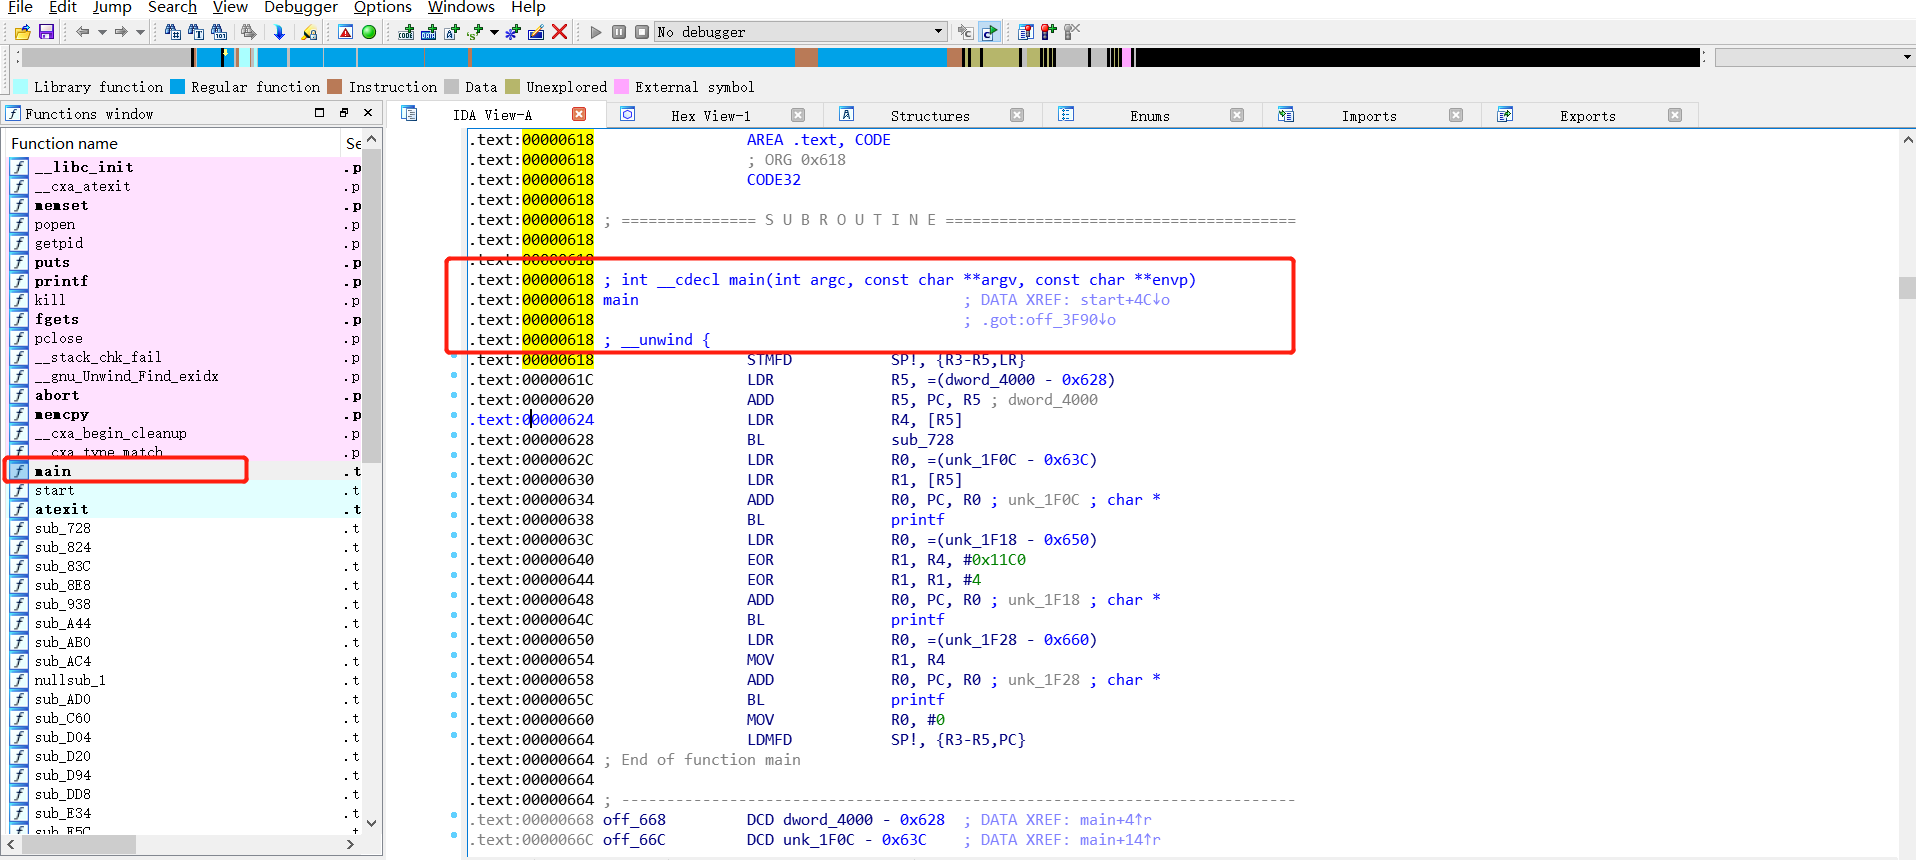Select 'popen' in the functions list
1916x860 pixels.
(183, 224)
